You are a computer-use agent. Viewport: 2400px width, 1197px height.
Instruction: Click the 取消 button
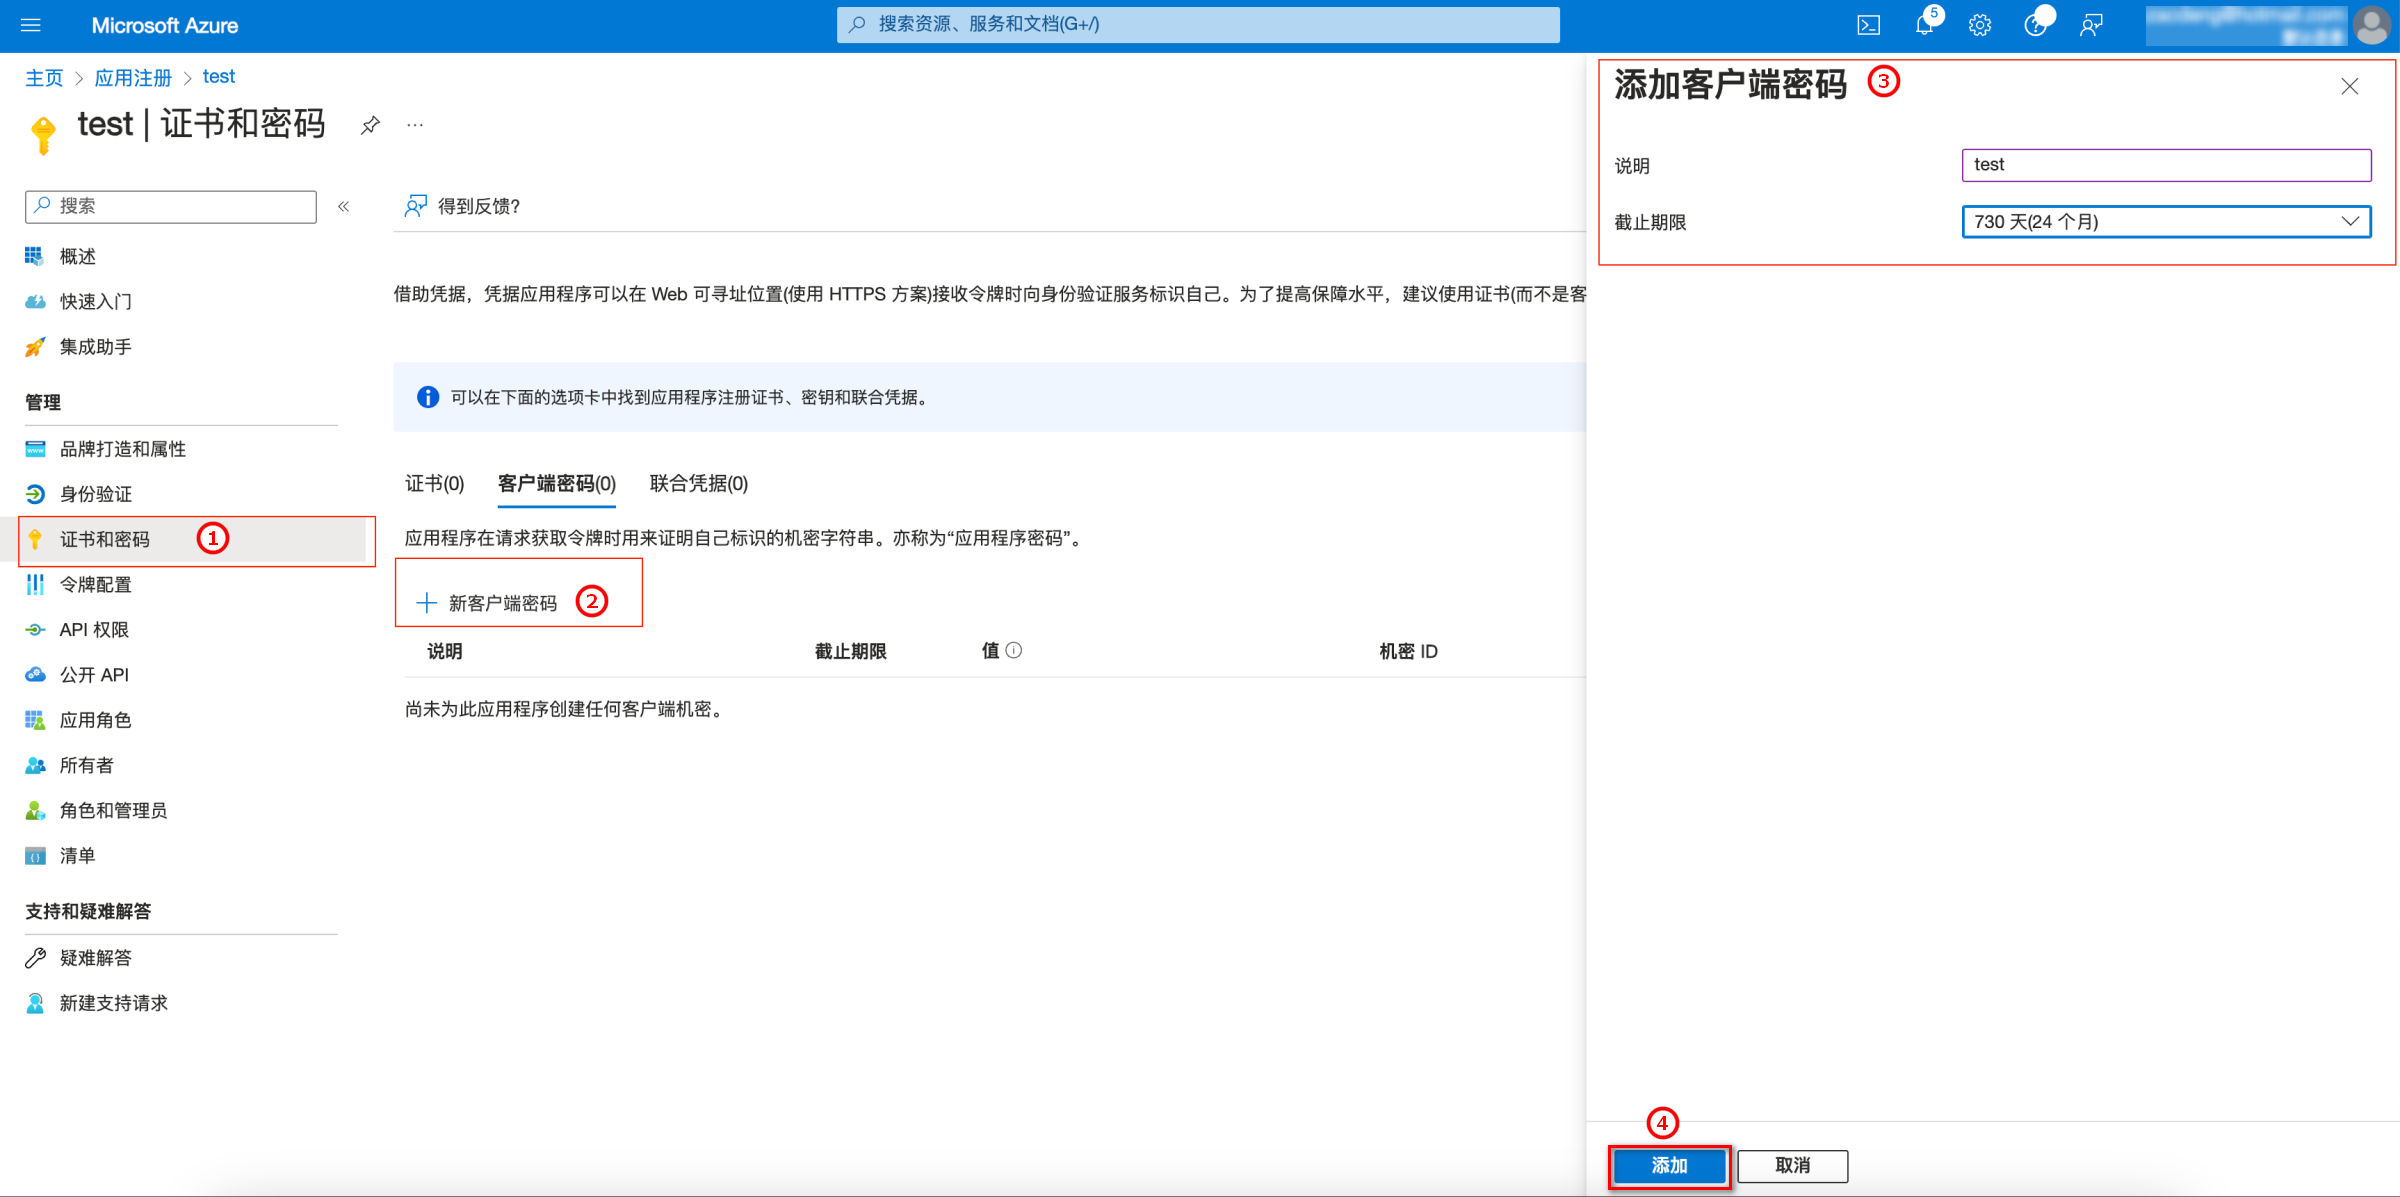click(x=1792, y=1165)
